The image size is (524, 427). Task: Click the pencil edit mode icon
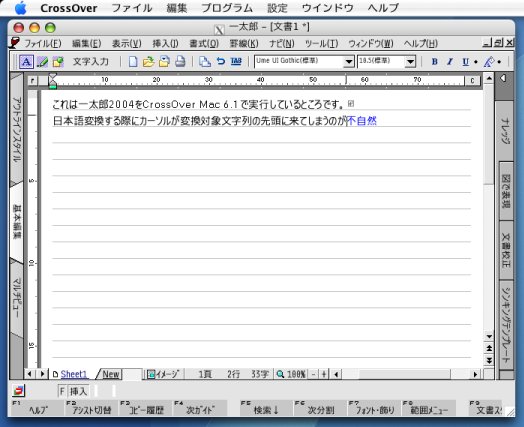pos(42,62)
